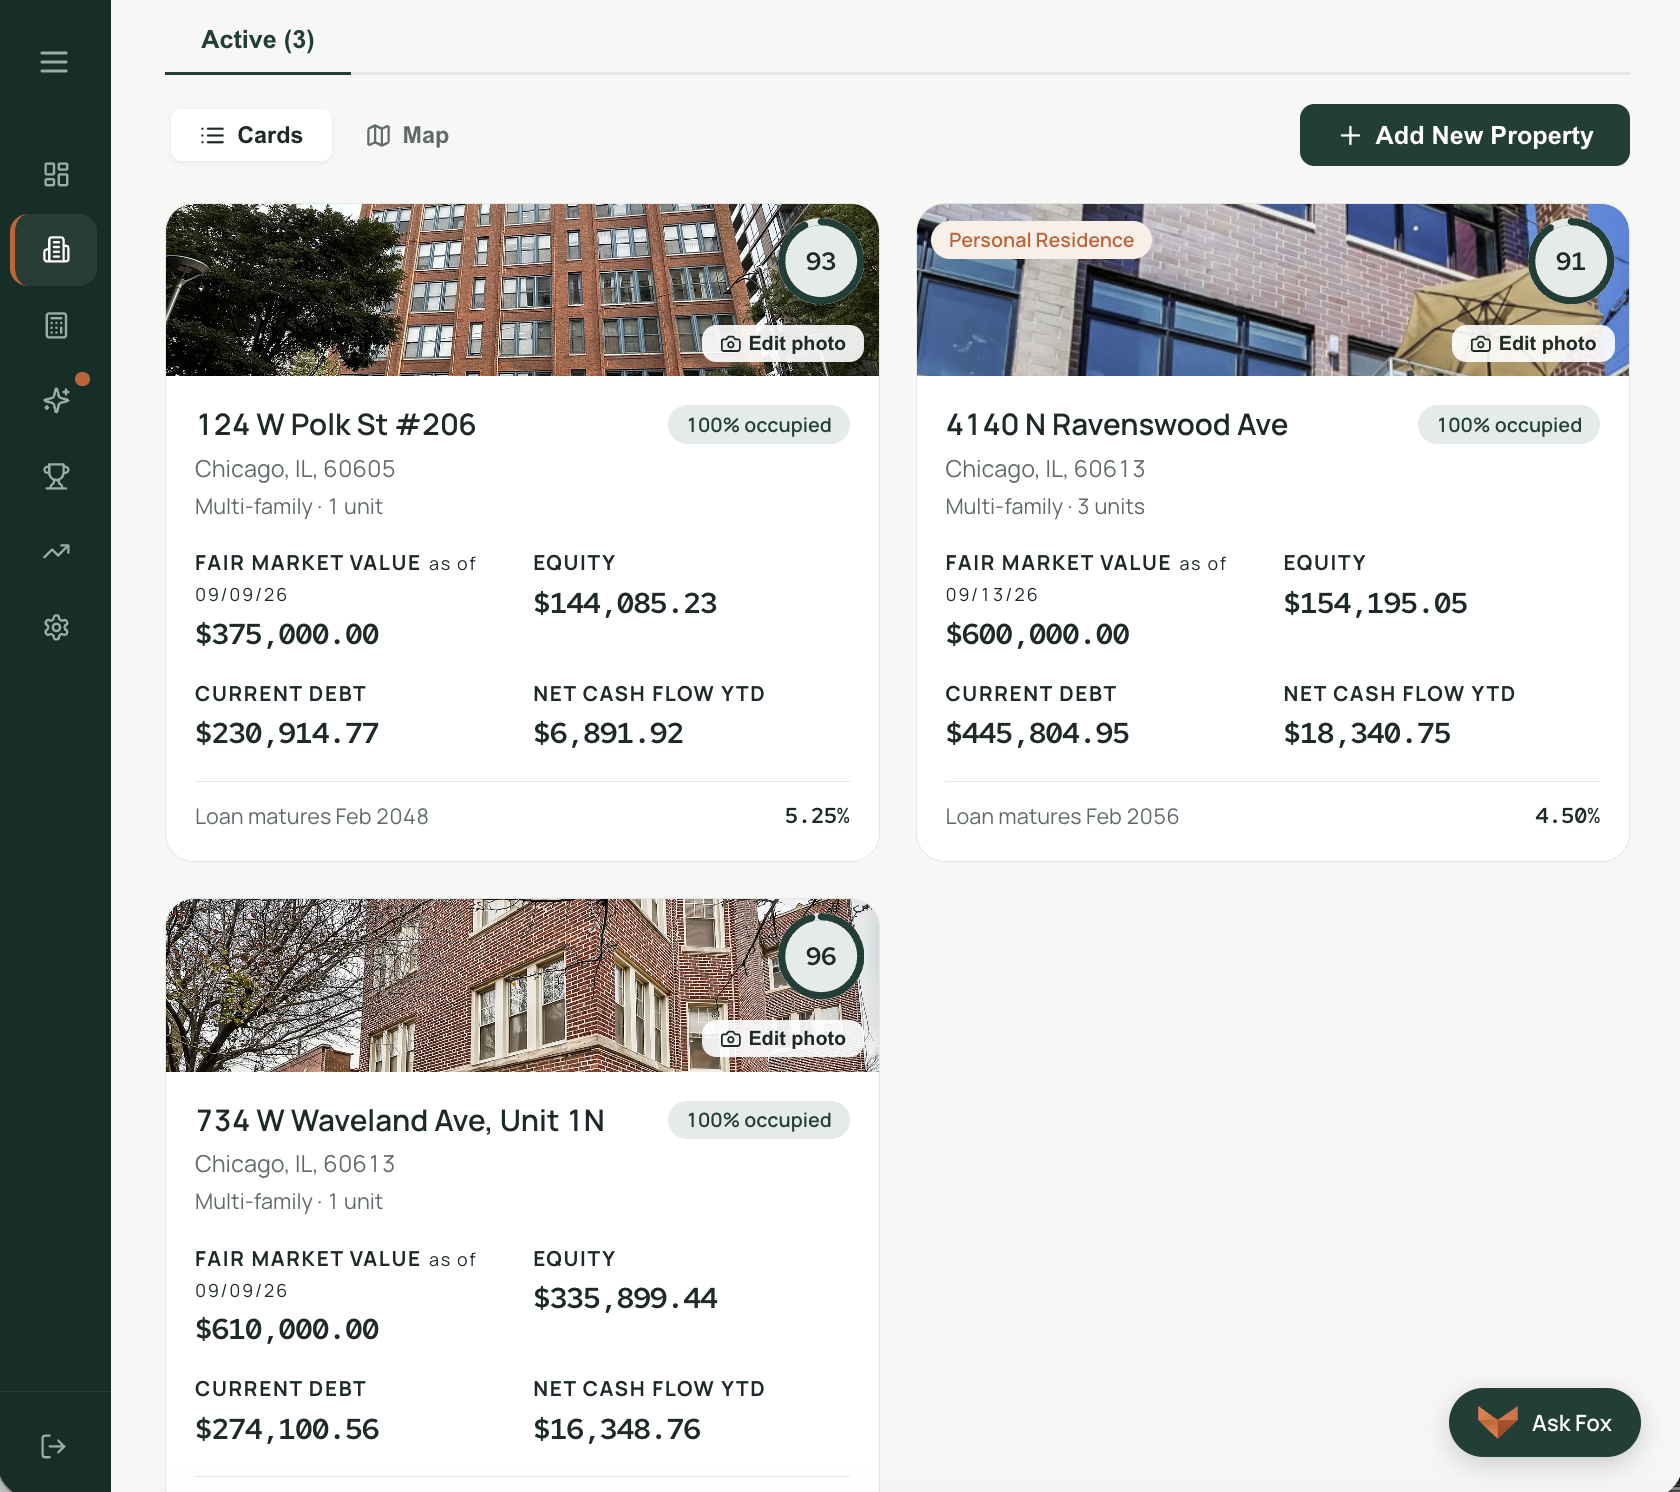The height and width of the screenshot is (1492, 1680).
Task: Click the 4.50% loan rate
Action: (1567, 816)
